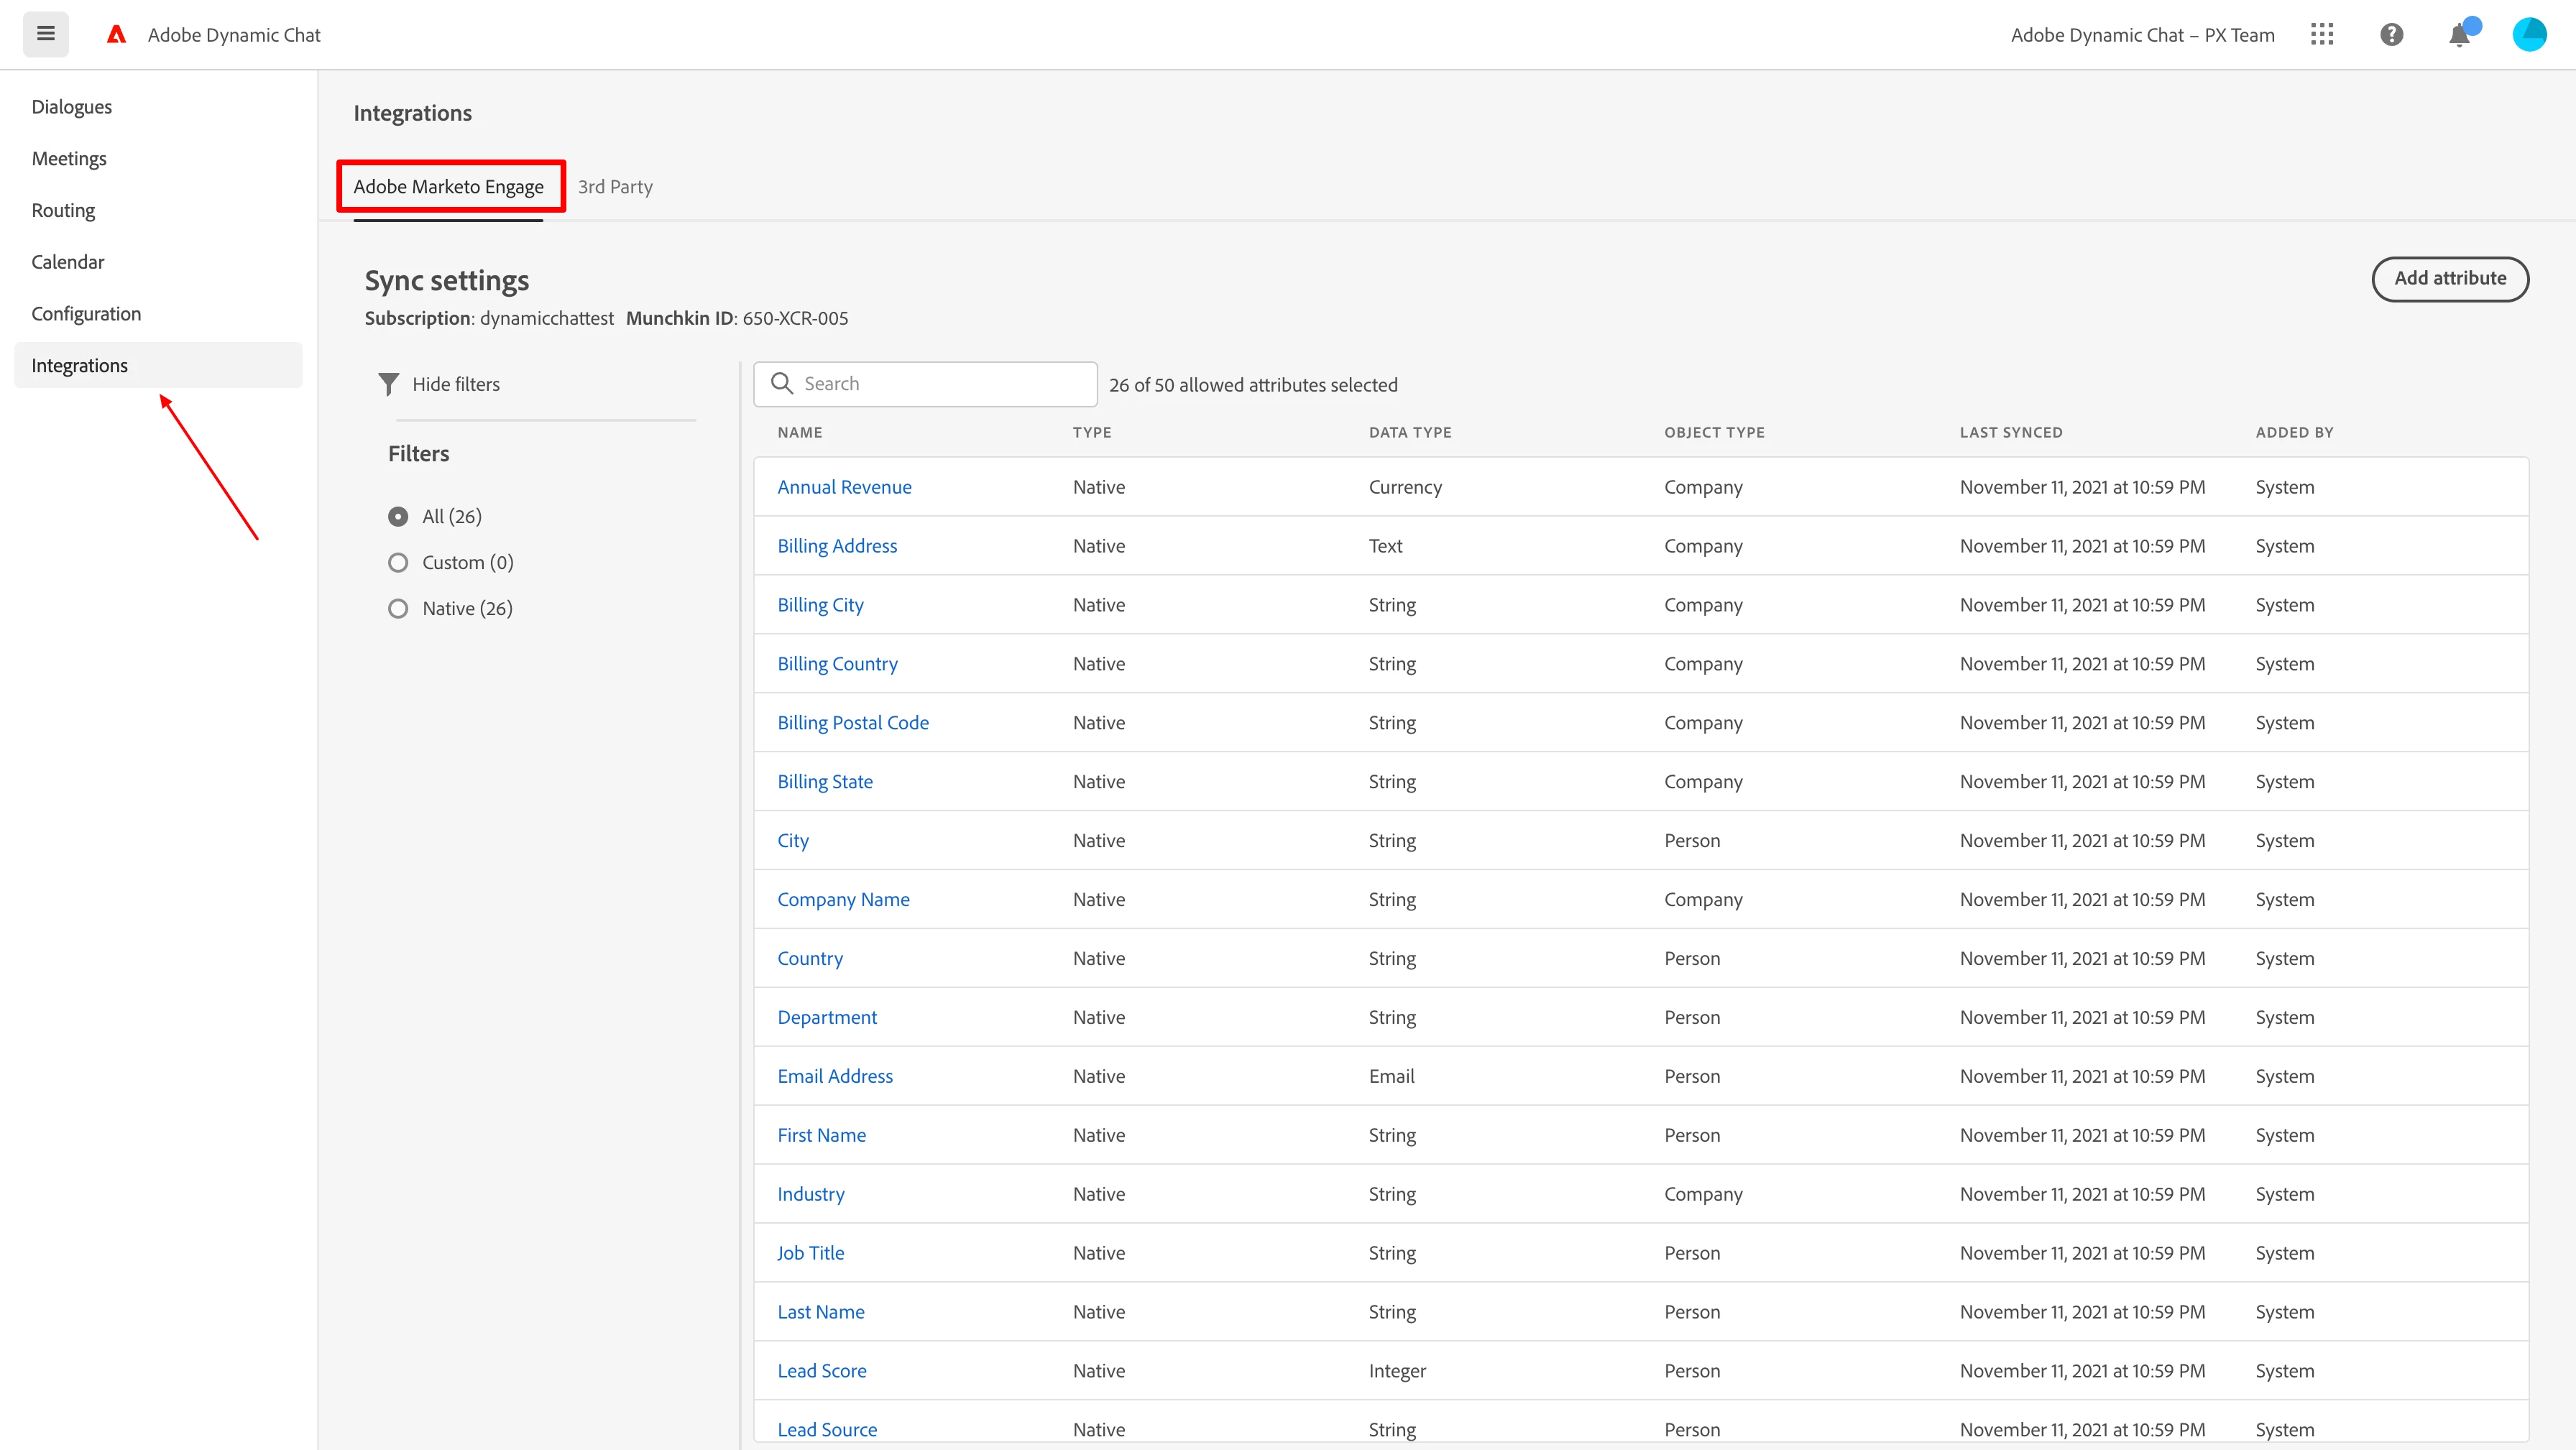Click the Add attribute button
This screenshot has width=2576, height=1450.
[2449, 279]
